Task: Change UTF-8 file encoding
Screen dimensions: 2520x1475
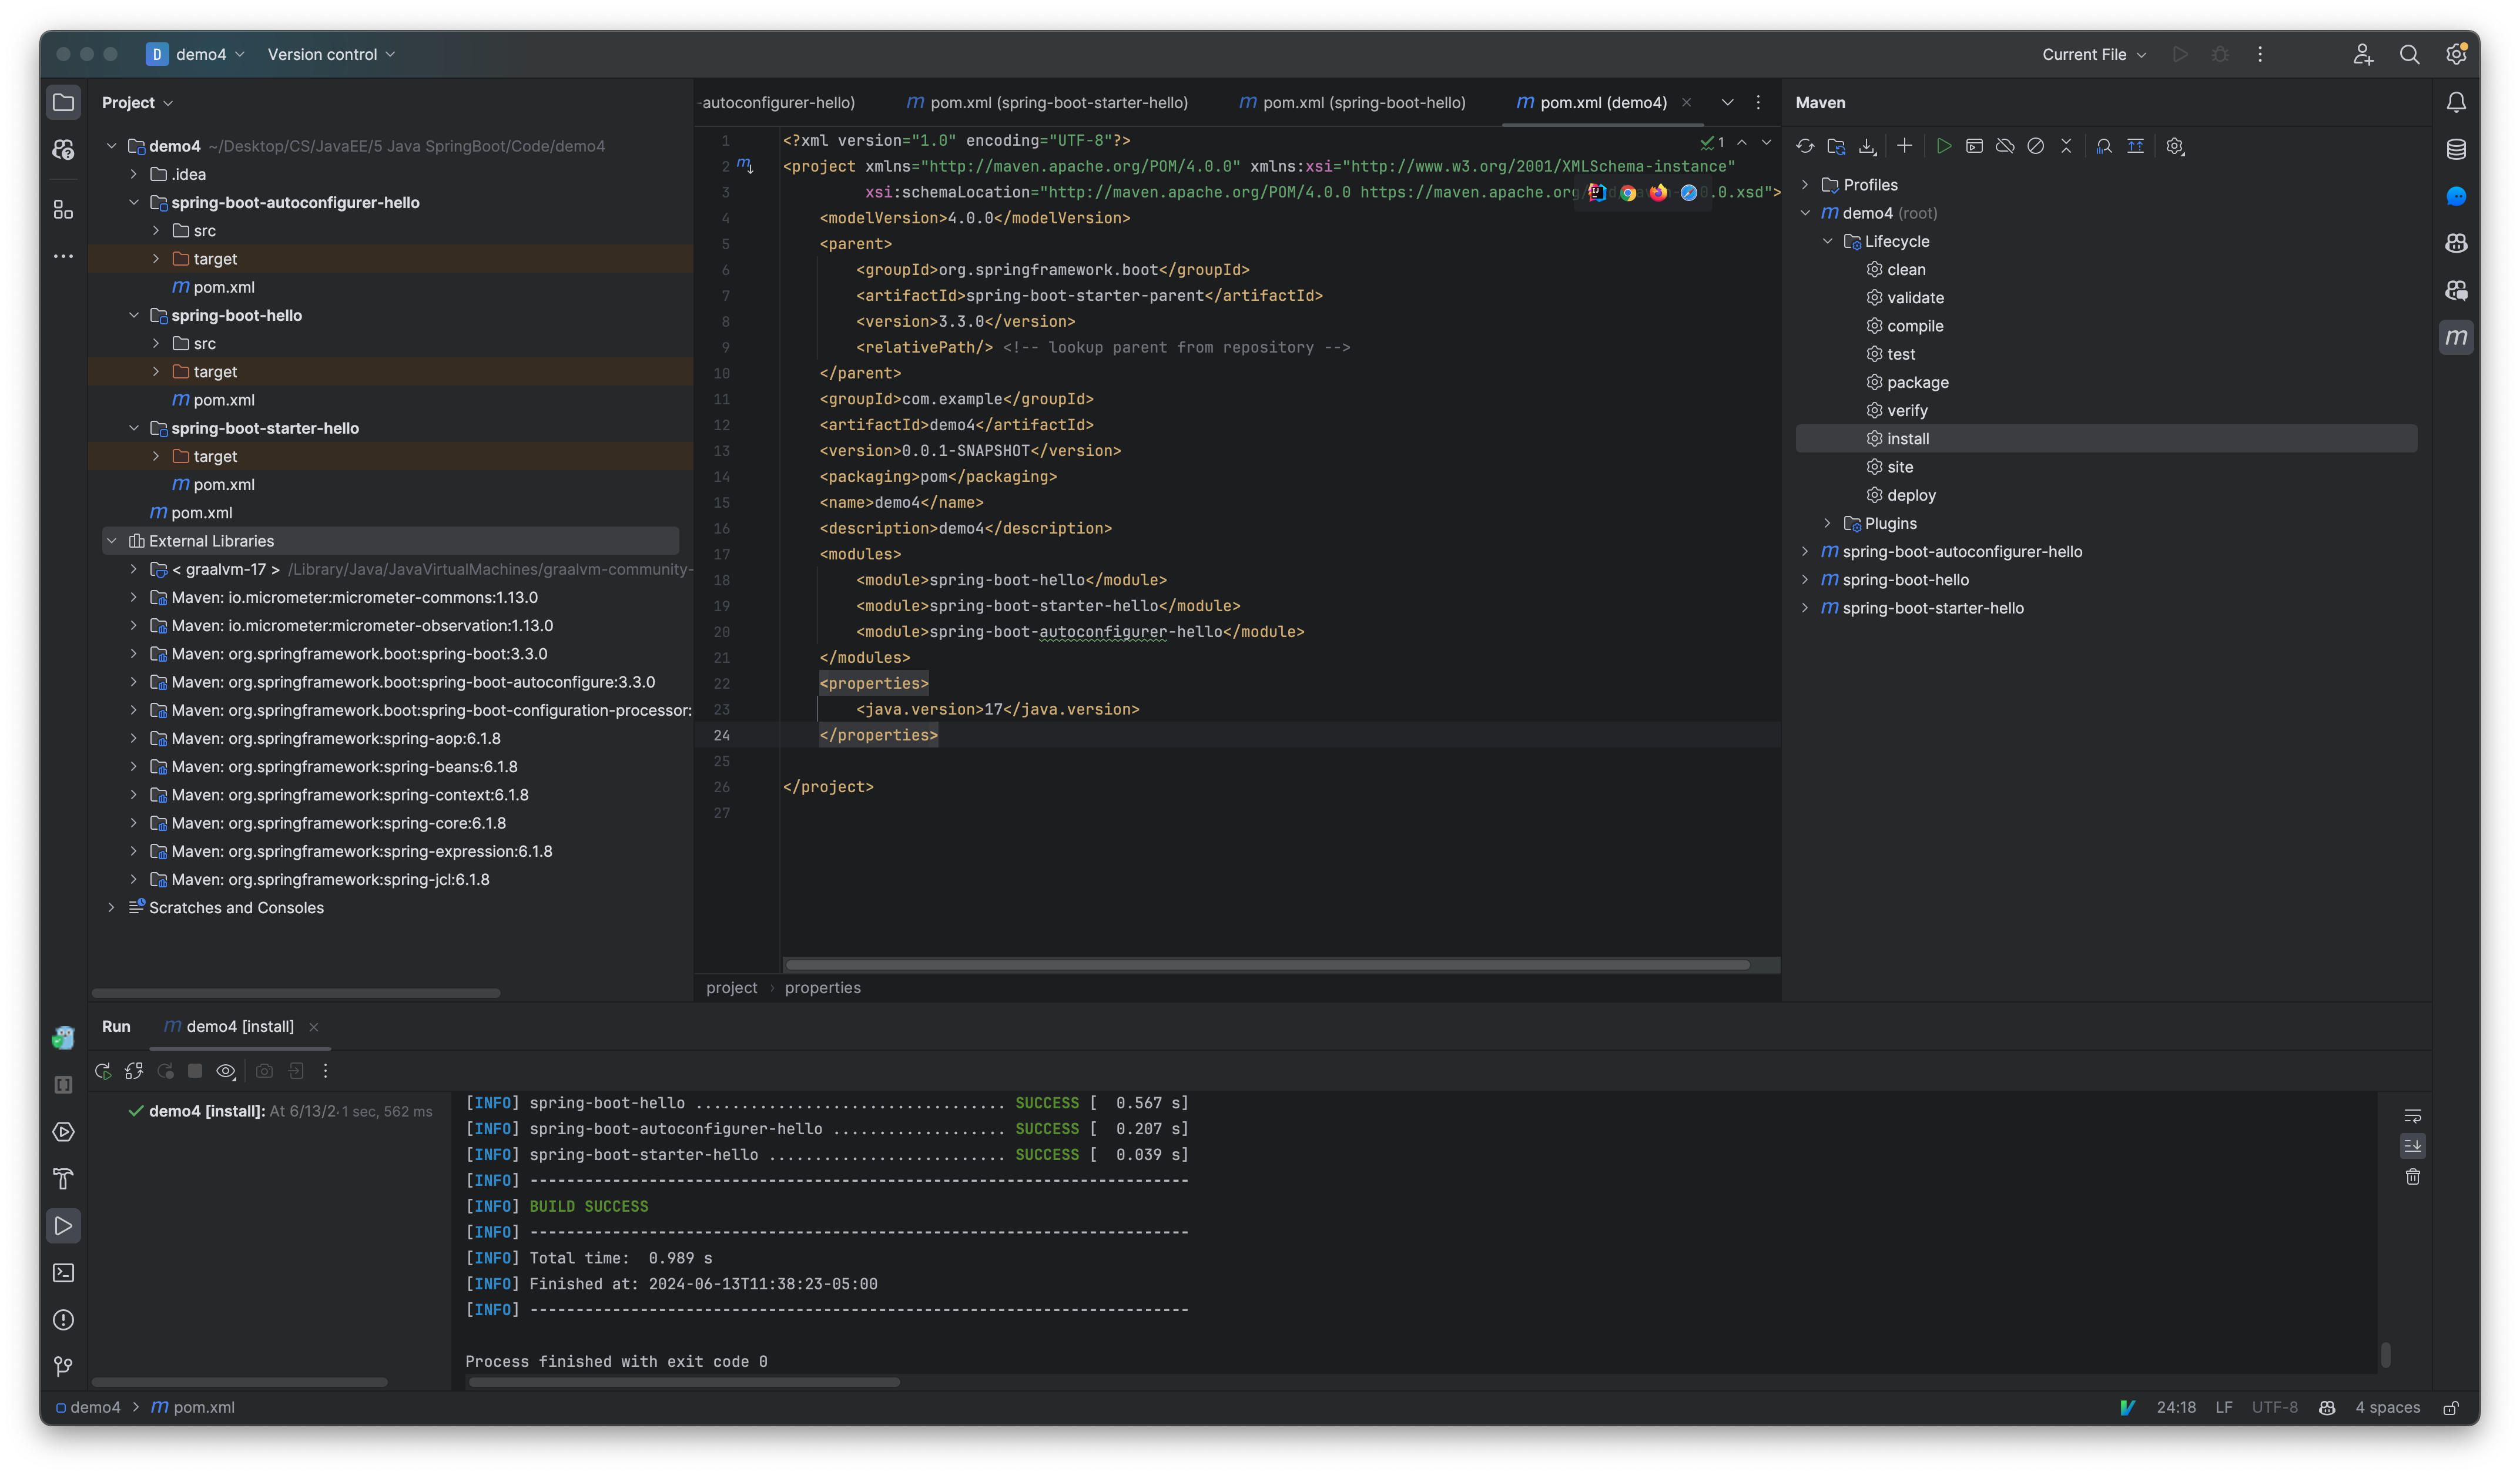Action: point(2274,1408)
